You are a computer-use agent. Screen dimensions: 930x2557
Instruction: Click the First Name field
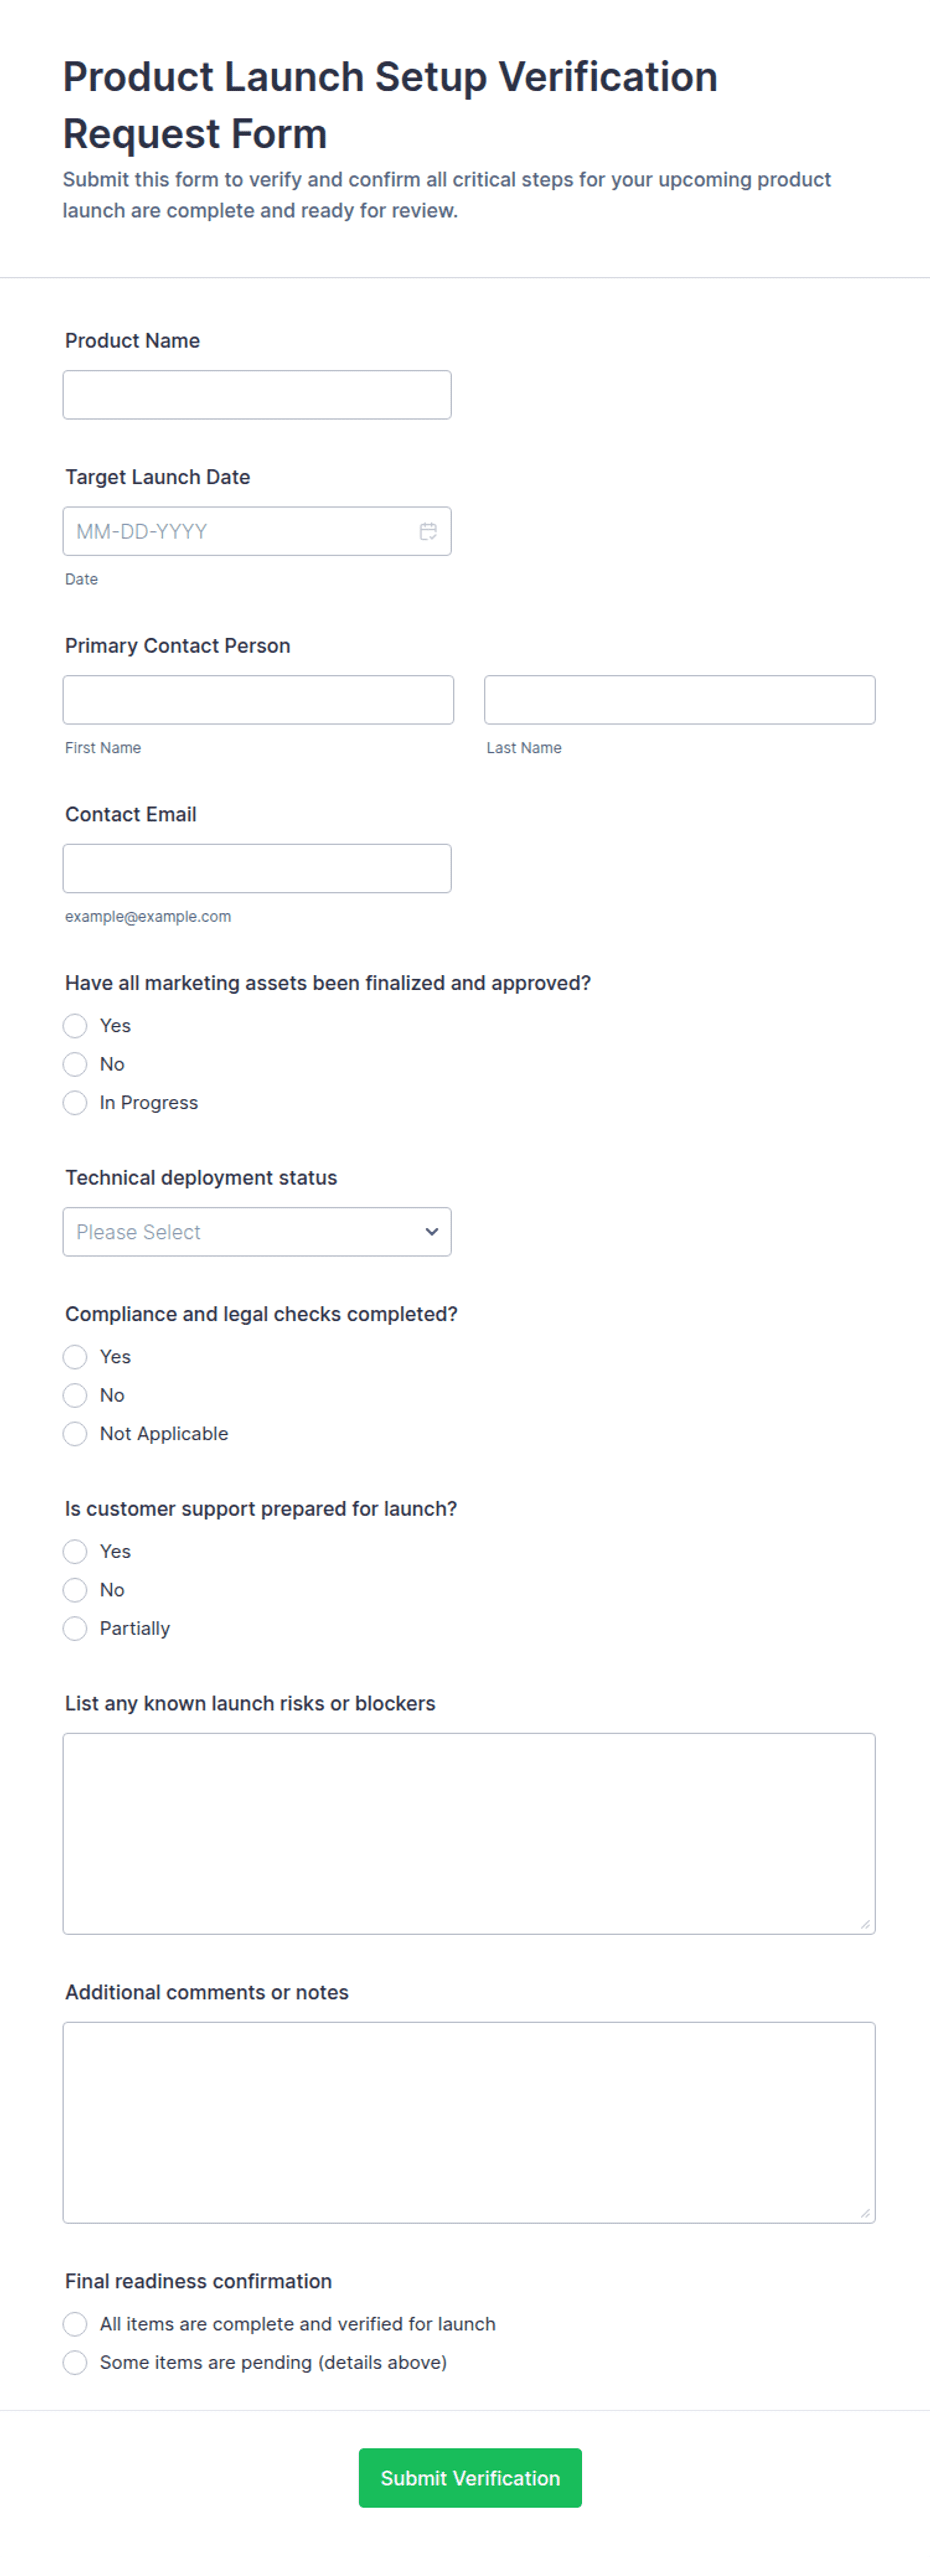258,700
